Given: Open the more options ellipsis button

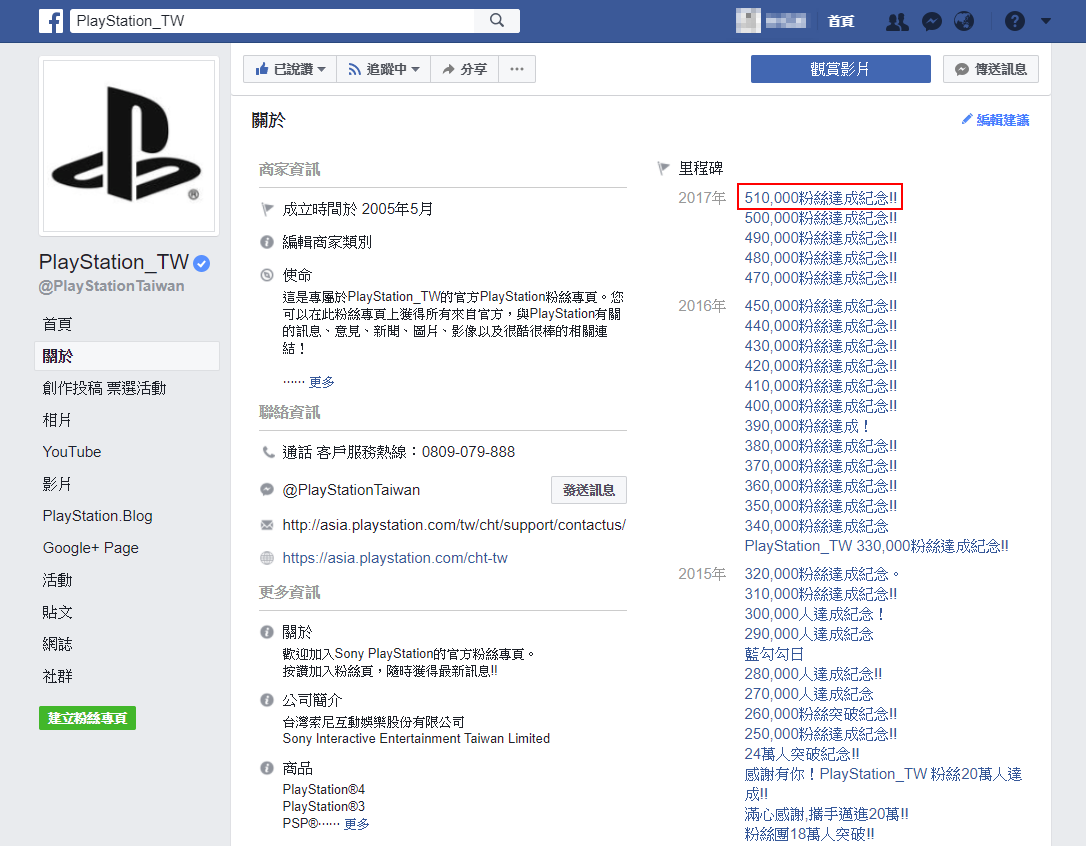Looking at the screenshot, I should coord(516,69).
